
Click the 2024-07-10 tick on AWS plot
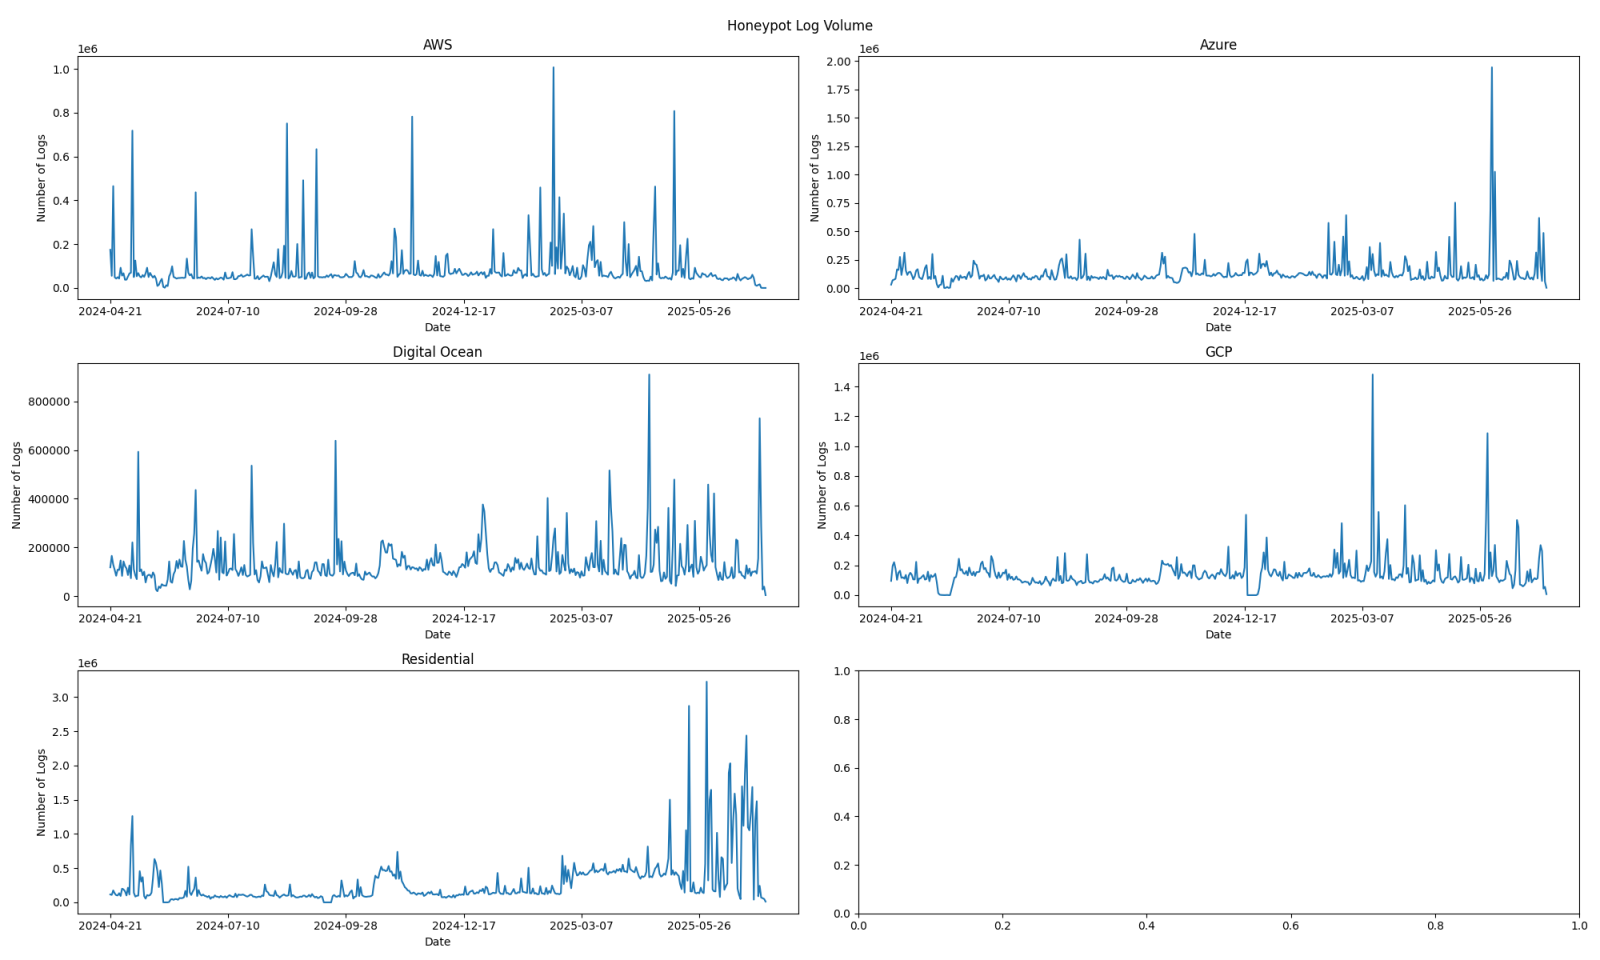click(x=228, y=311)
